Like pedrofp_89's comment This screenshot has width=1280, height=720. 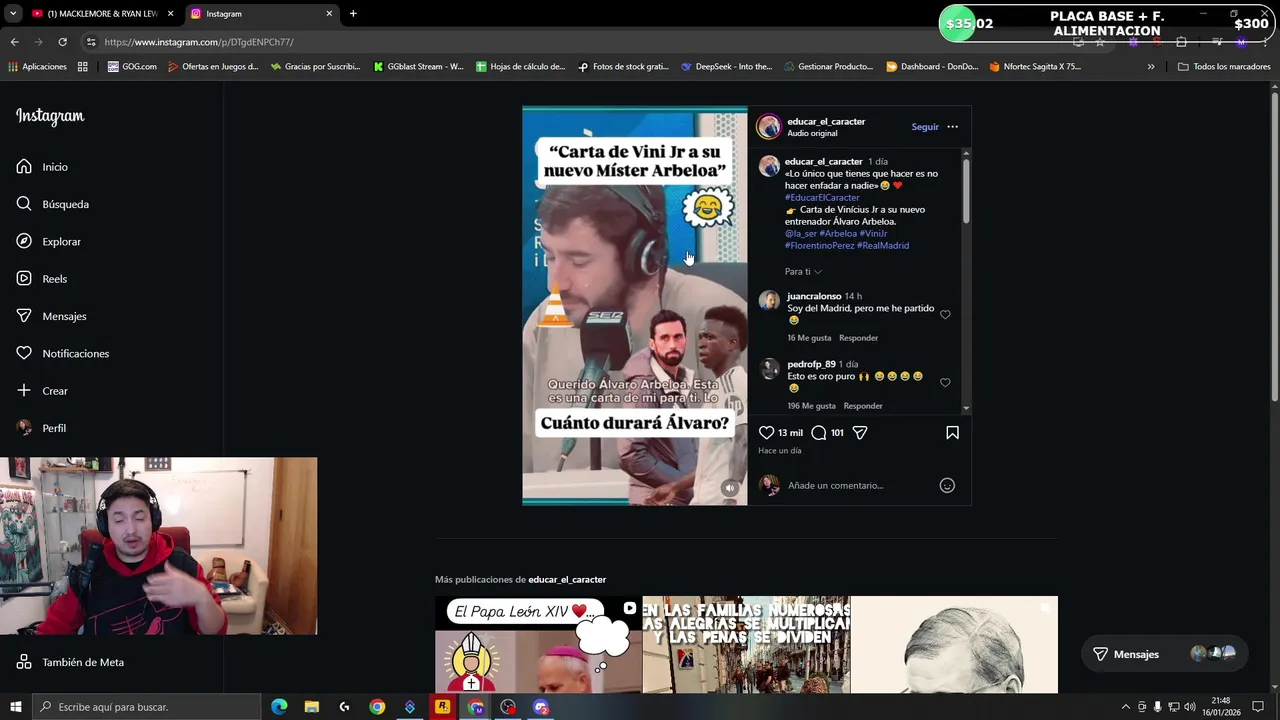point(945,383)
